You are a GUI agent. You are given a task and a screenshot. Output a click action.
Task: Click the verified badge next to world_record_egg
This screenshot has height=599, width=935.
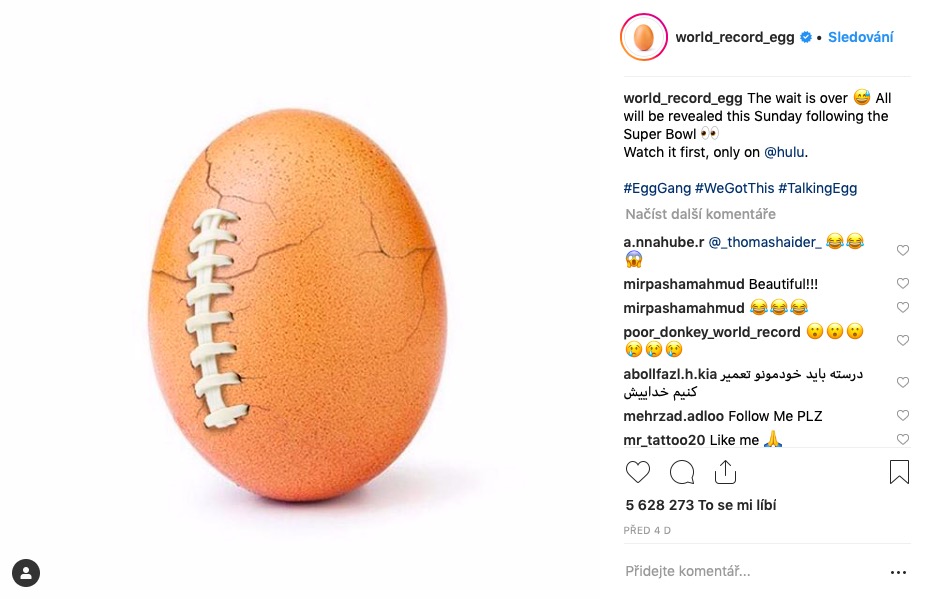tap(803, 37)
